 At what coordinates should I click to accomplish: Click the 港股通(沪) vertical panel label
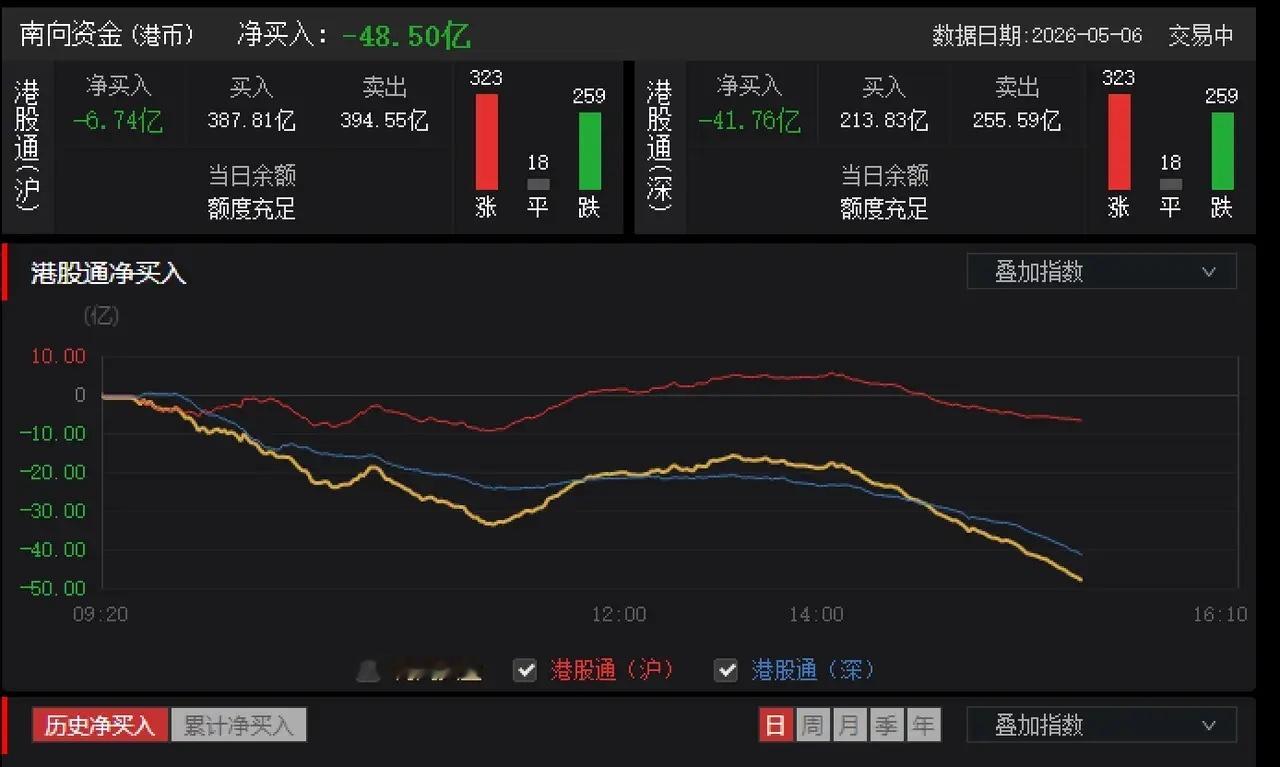[27, 147]
